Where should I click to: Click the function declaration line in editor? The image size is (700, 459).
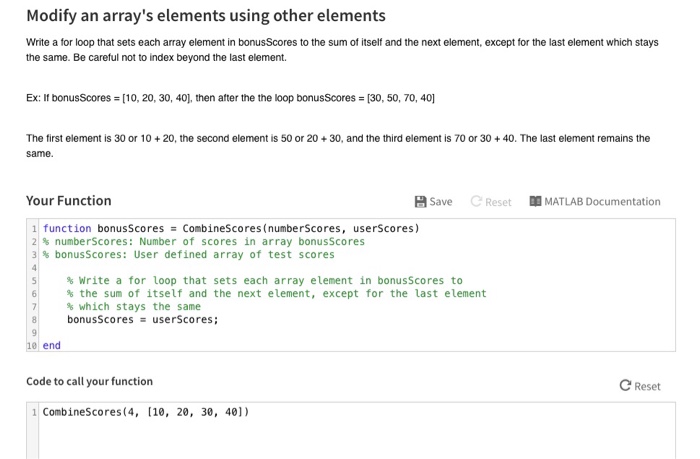coord(231,229)
